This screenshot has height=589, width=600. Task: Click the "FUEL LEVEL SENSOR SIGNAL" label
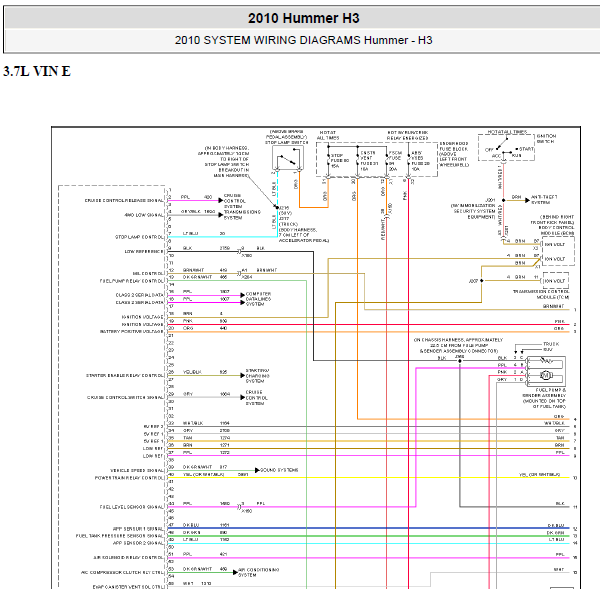[x=131, y=507]
